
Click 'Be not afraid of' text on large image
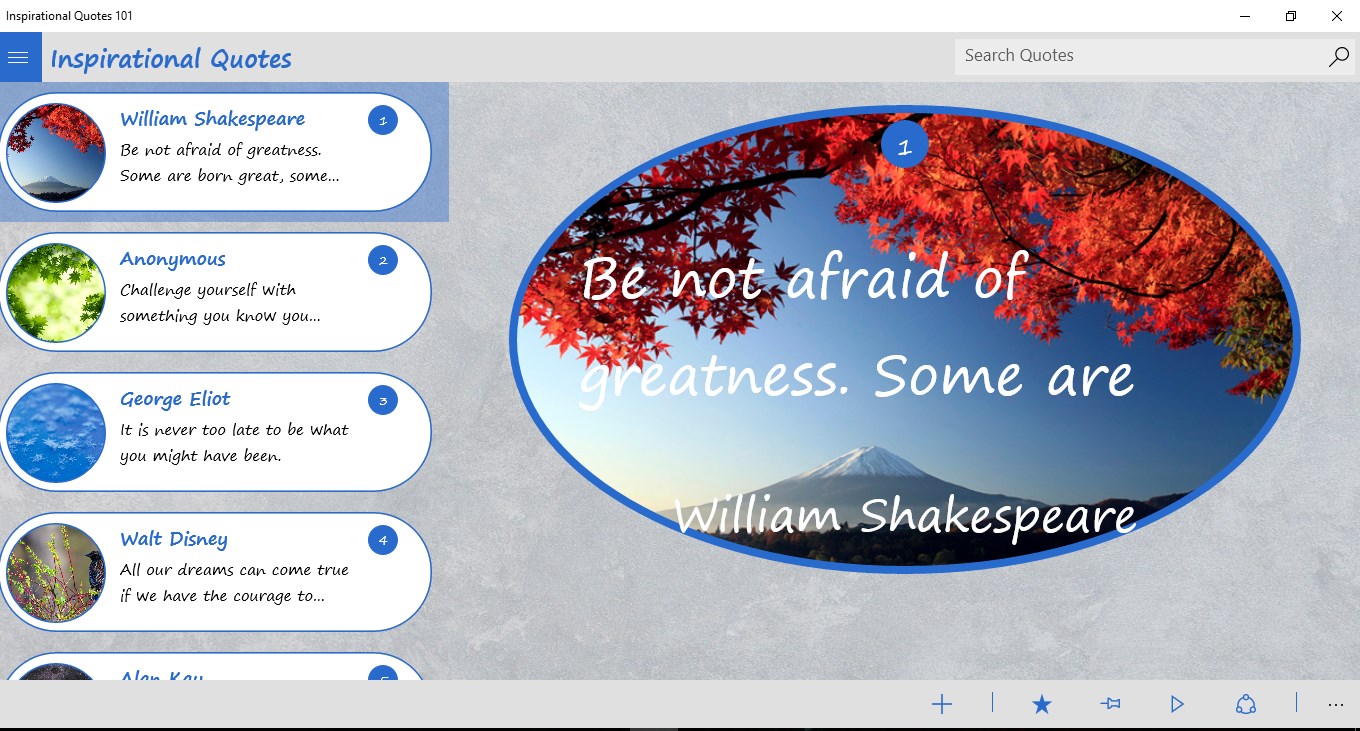[x=804, y=277]
